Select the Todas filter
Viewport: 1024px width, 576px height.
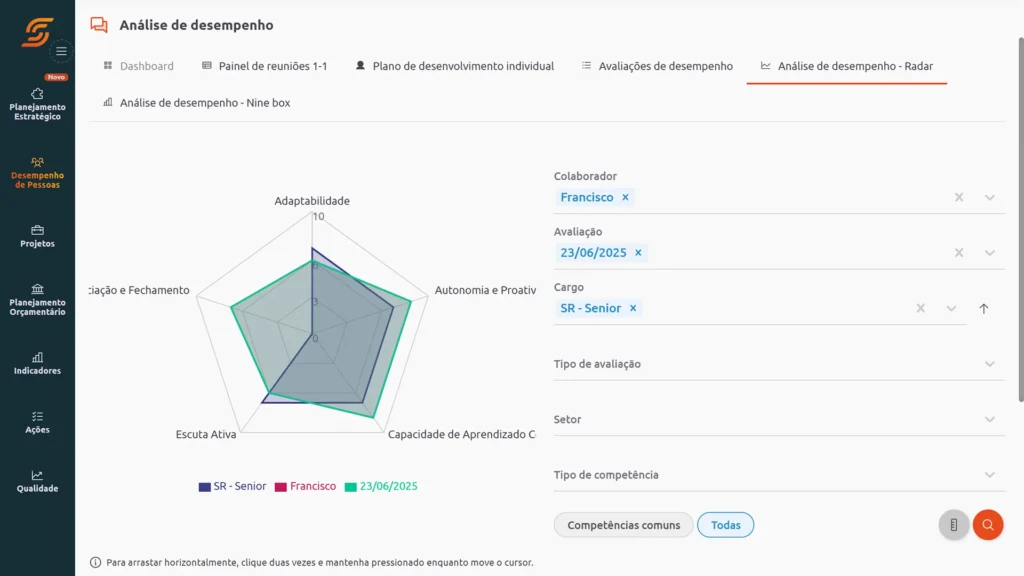coord(726,525)
